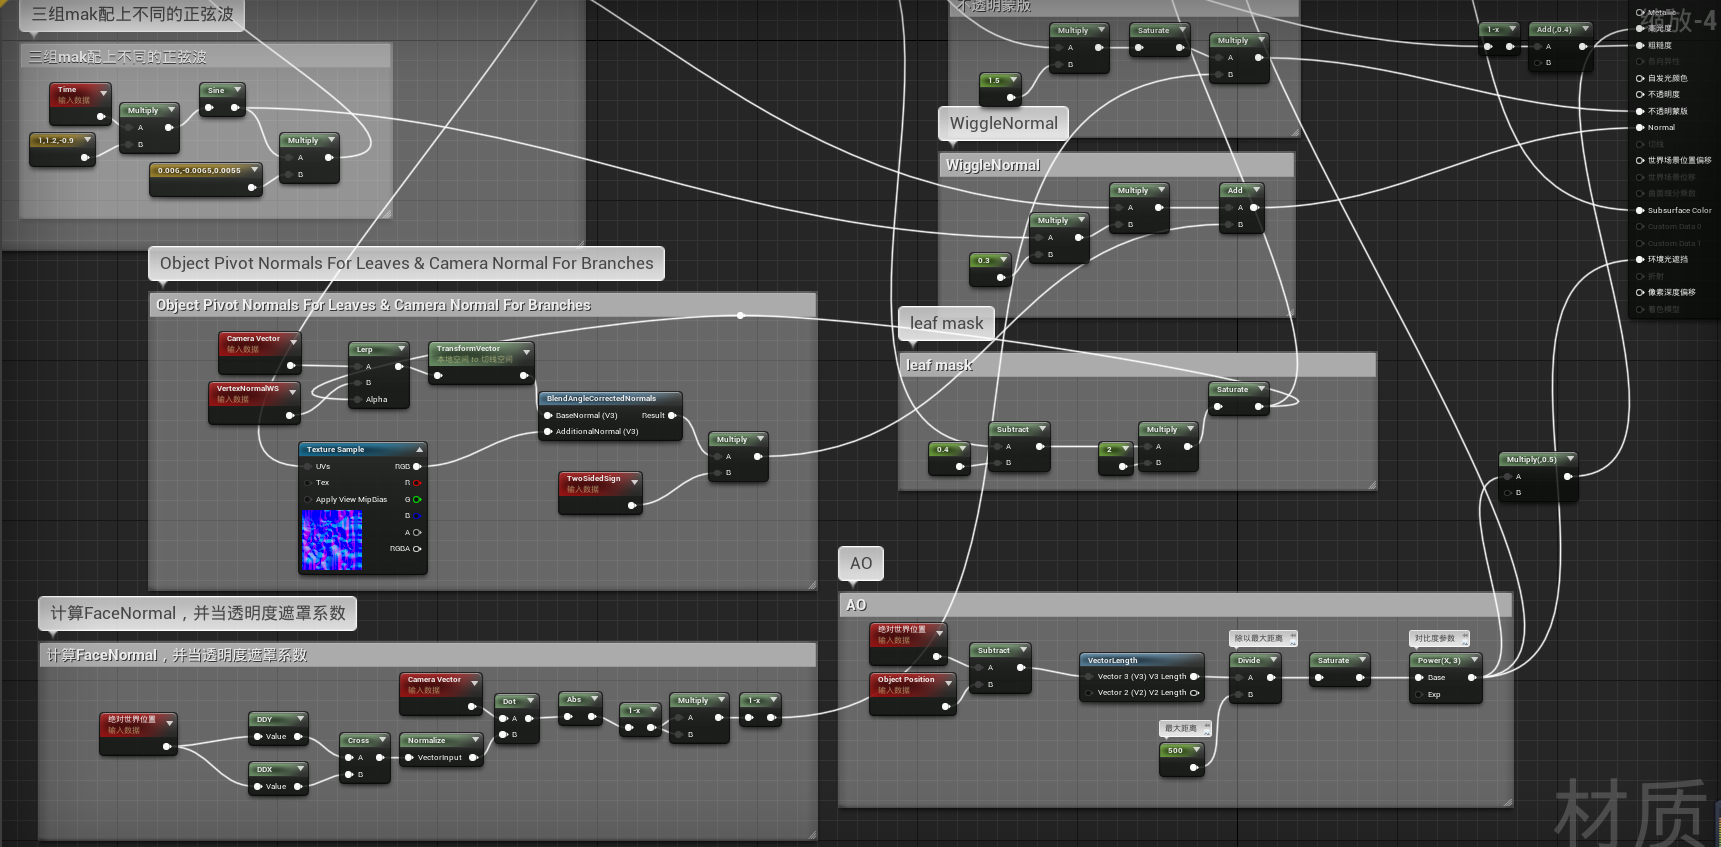
Task: Click the BaseNormal (V3) input pin
Action: (548, 415)
